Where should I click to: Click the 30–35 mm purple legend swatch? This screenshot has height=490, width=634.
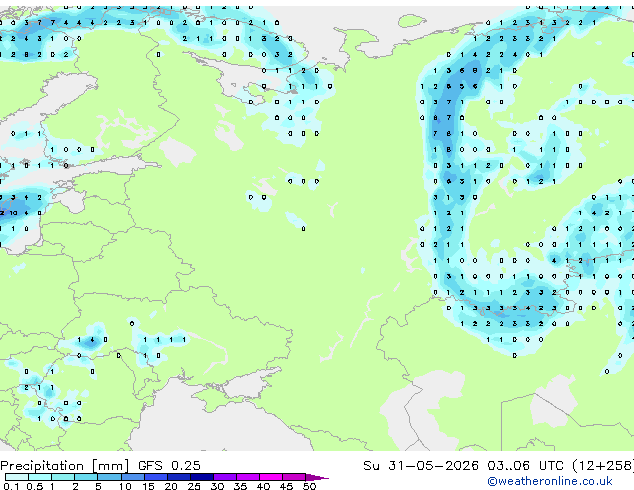coord(225,477)
